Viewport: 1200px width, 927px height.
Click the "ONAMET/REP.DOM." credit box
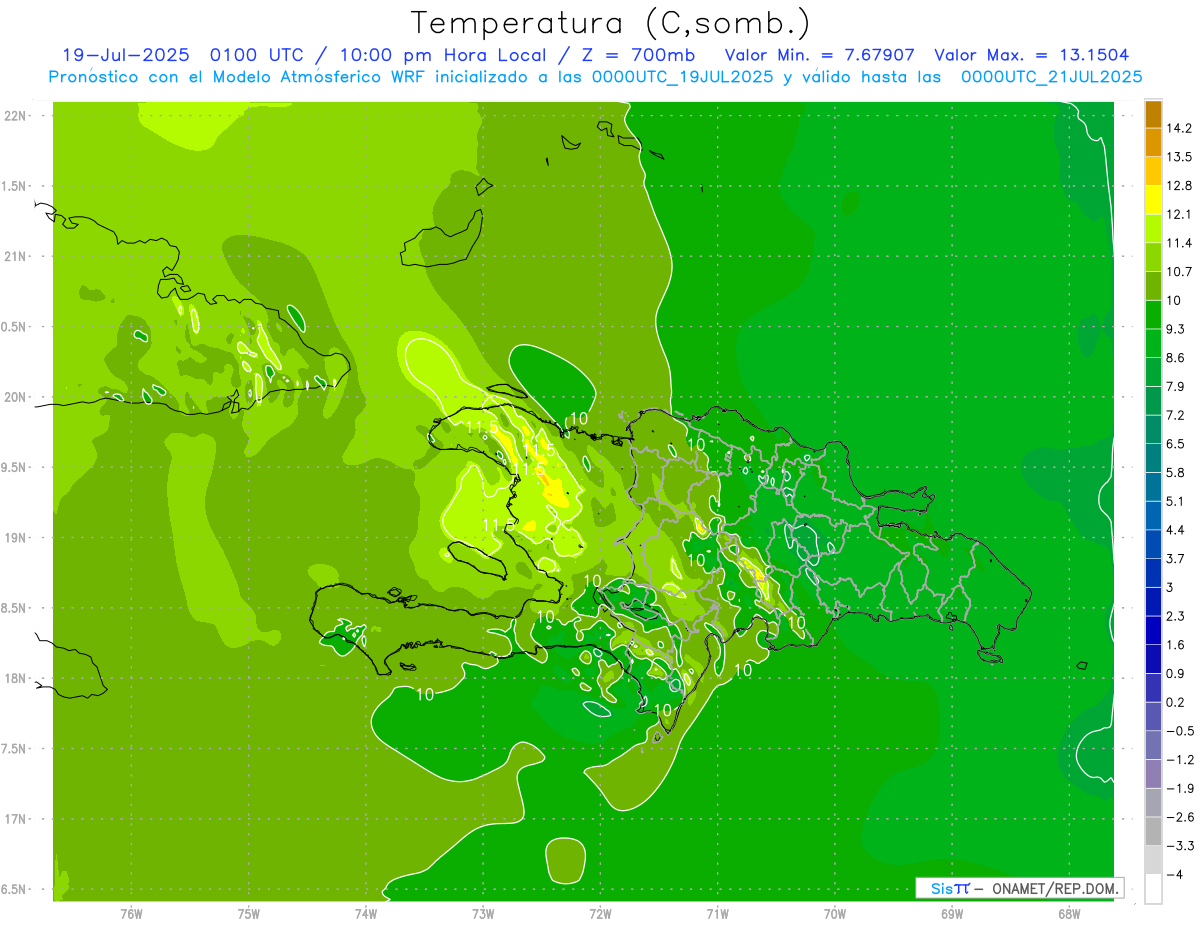1019,888
